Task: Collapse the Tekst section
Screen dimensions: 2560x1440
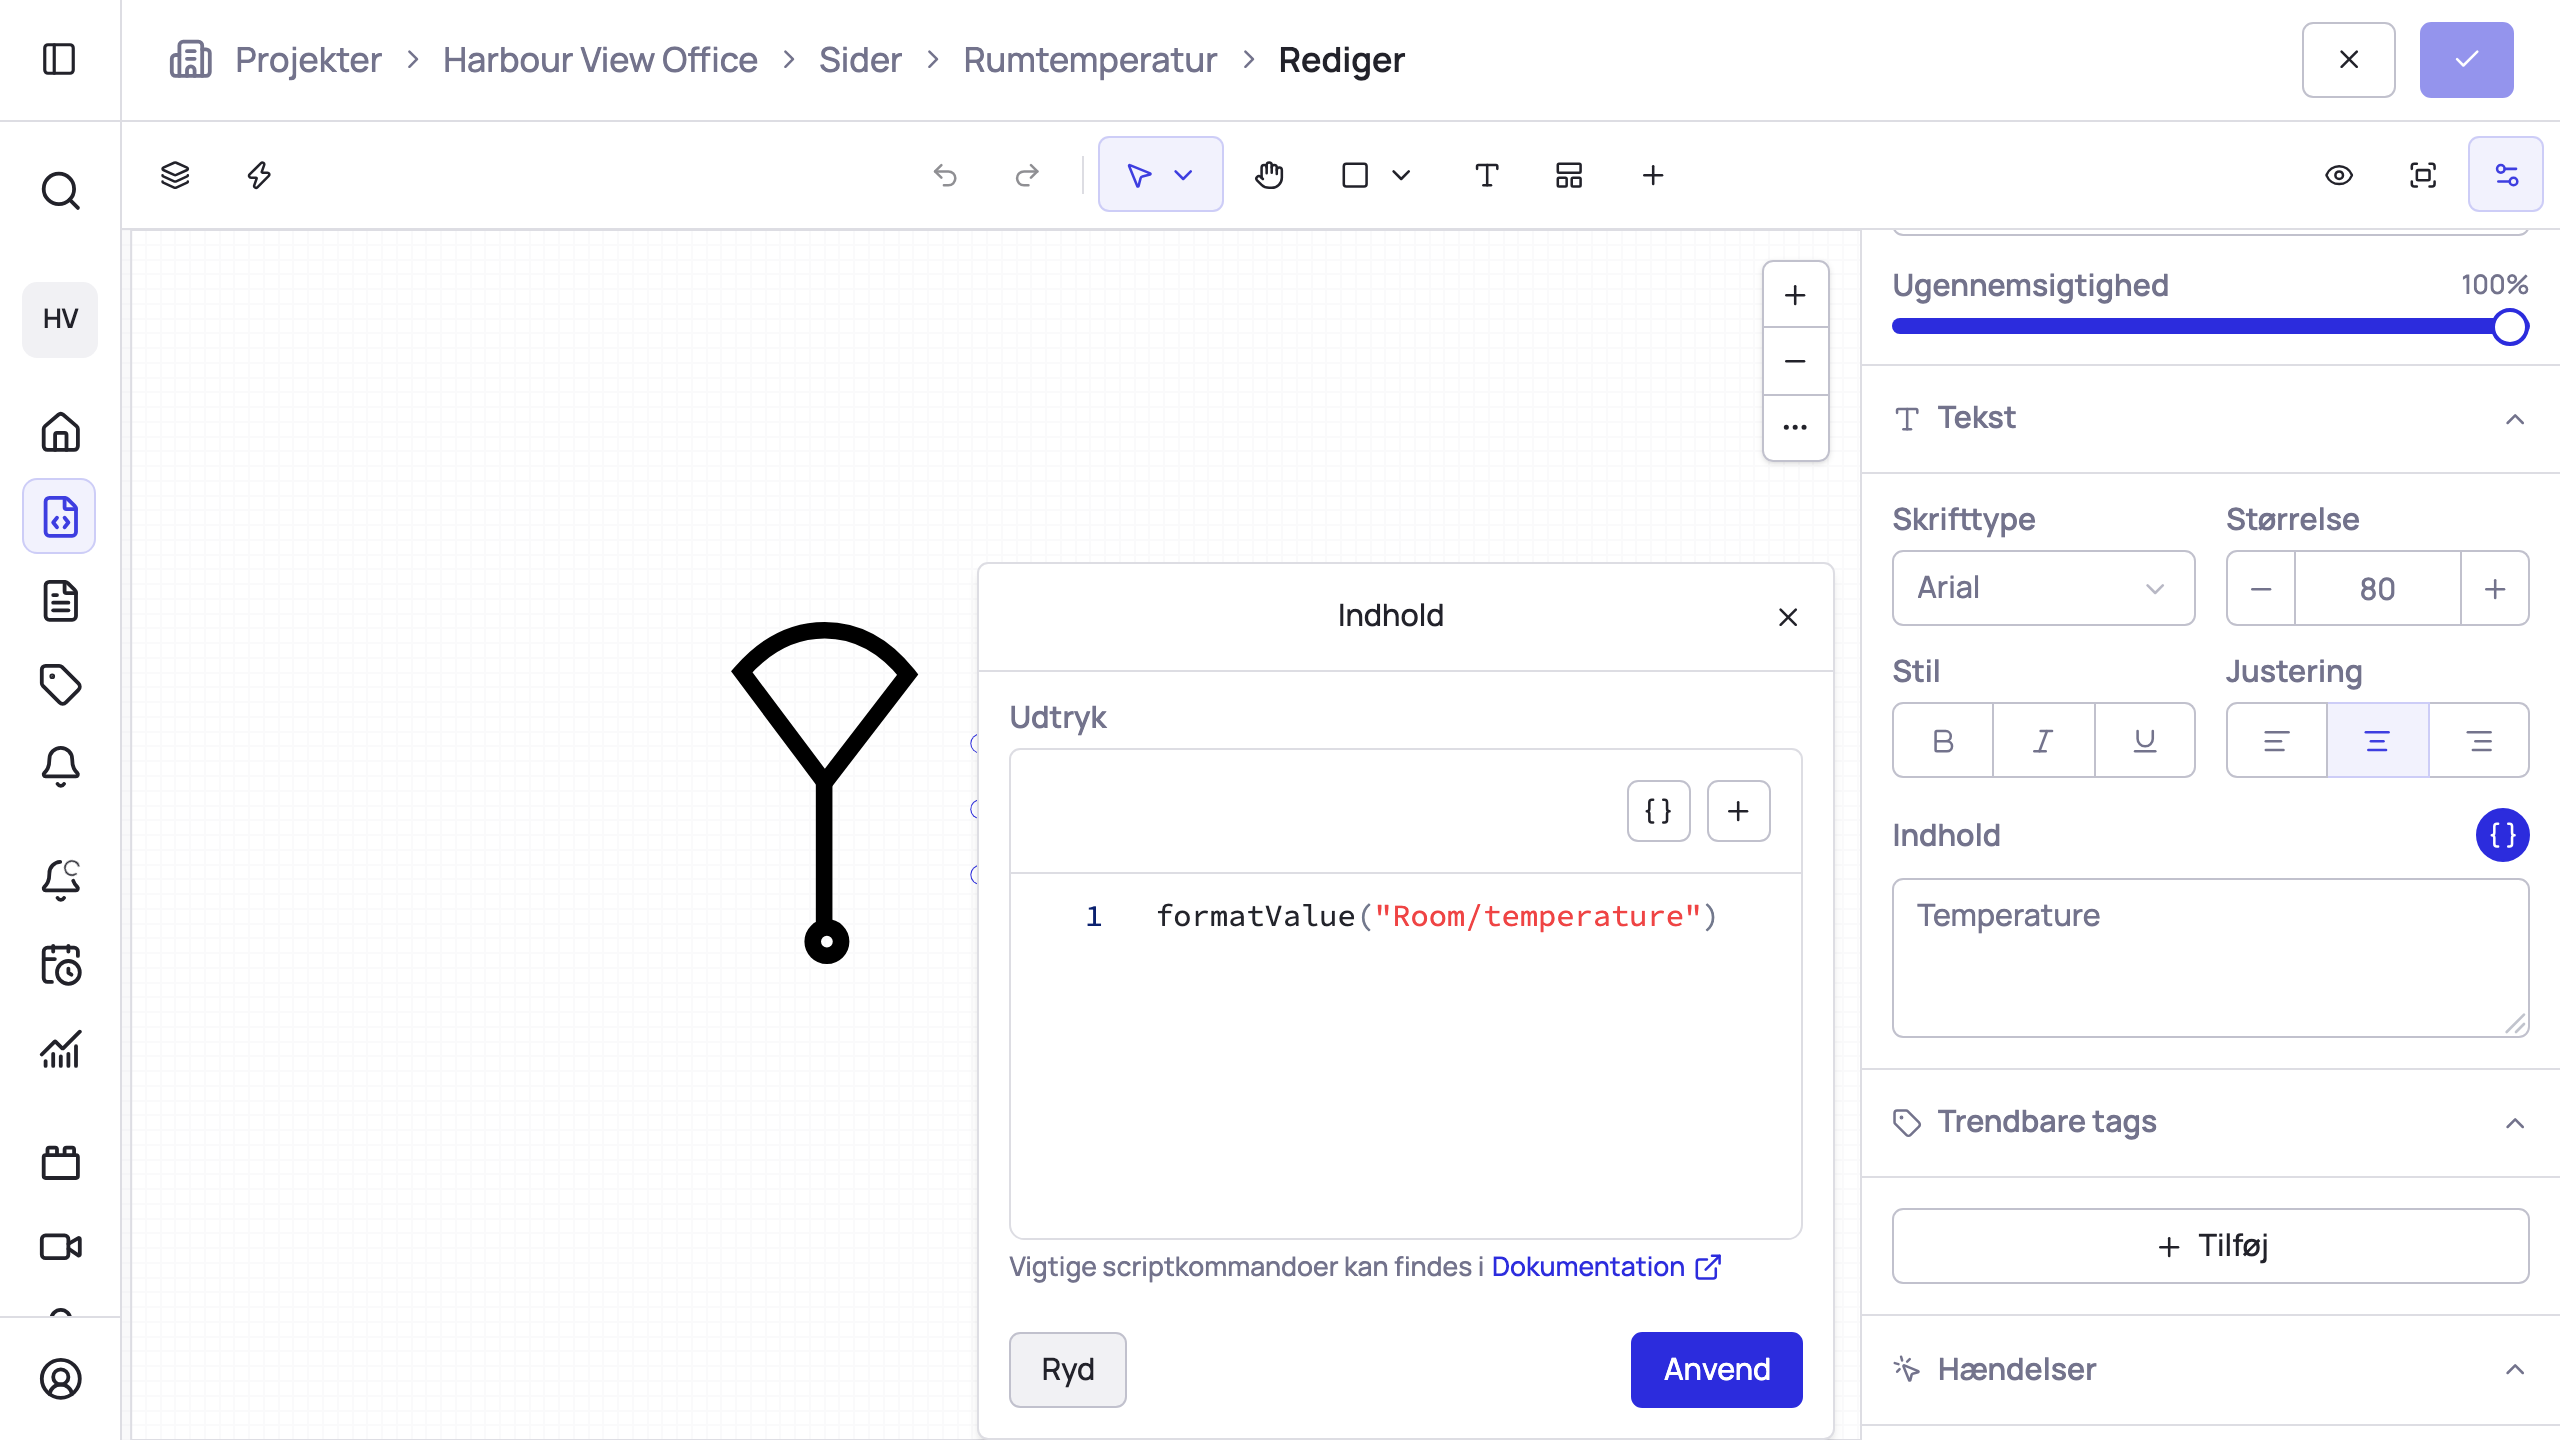Action: (x=2515, y=419)
